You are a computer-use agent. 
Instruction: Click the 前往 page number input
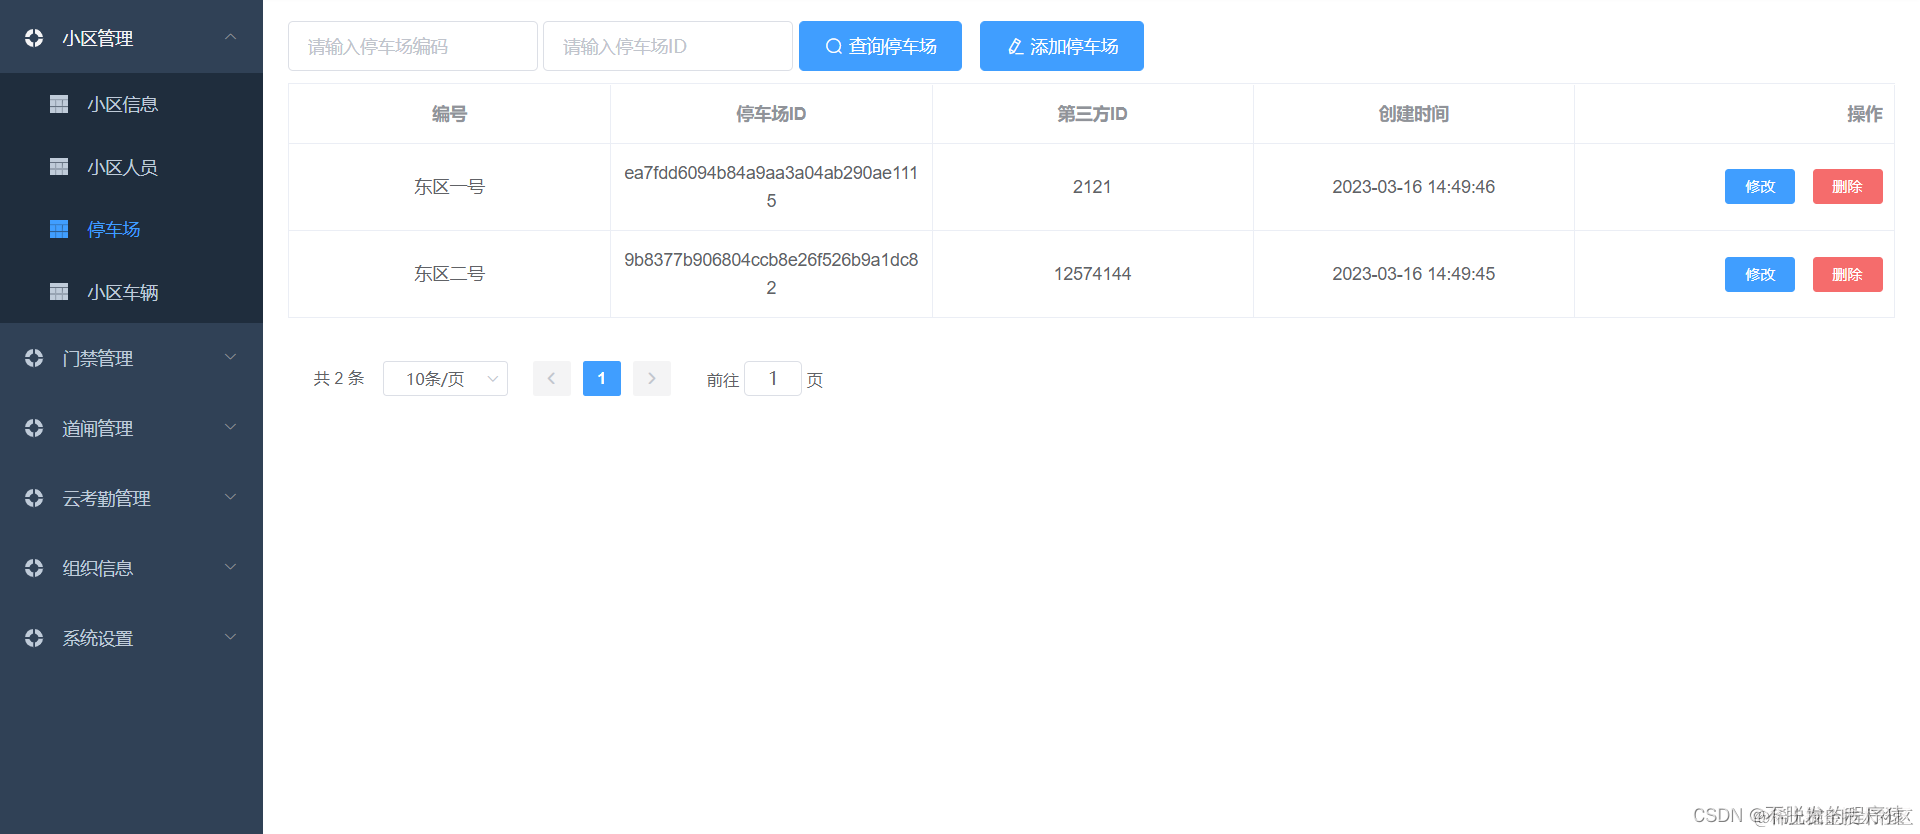pos(772,378)
